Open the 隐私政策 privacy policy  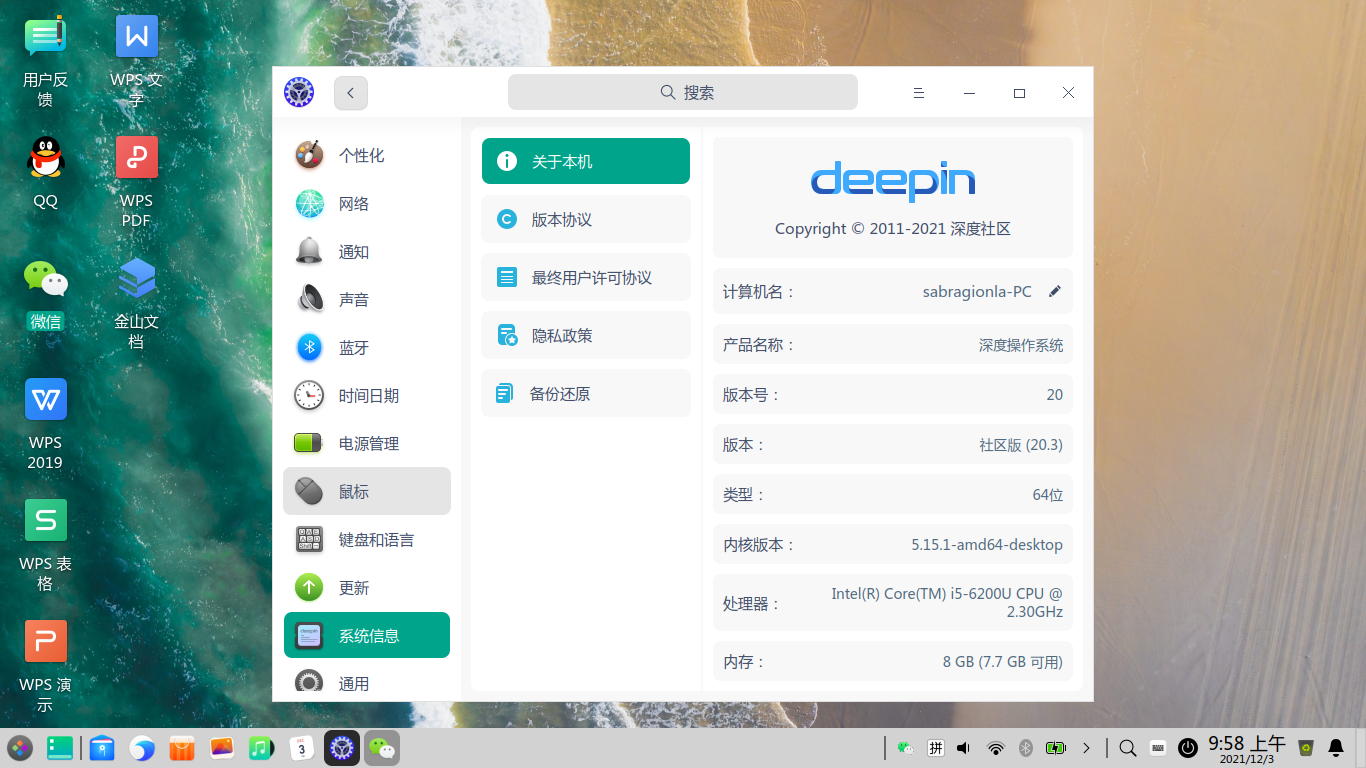585,335
